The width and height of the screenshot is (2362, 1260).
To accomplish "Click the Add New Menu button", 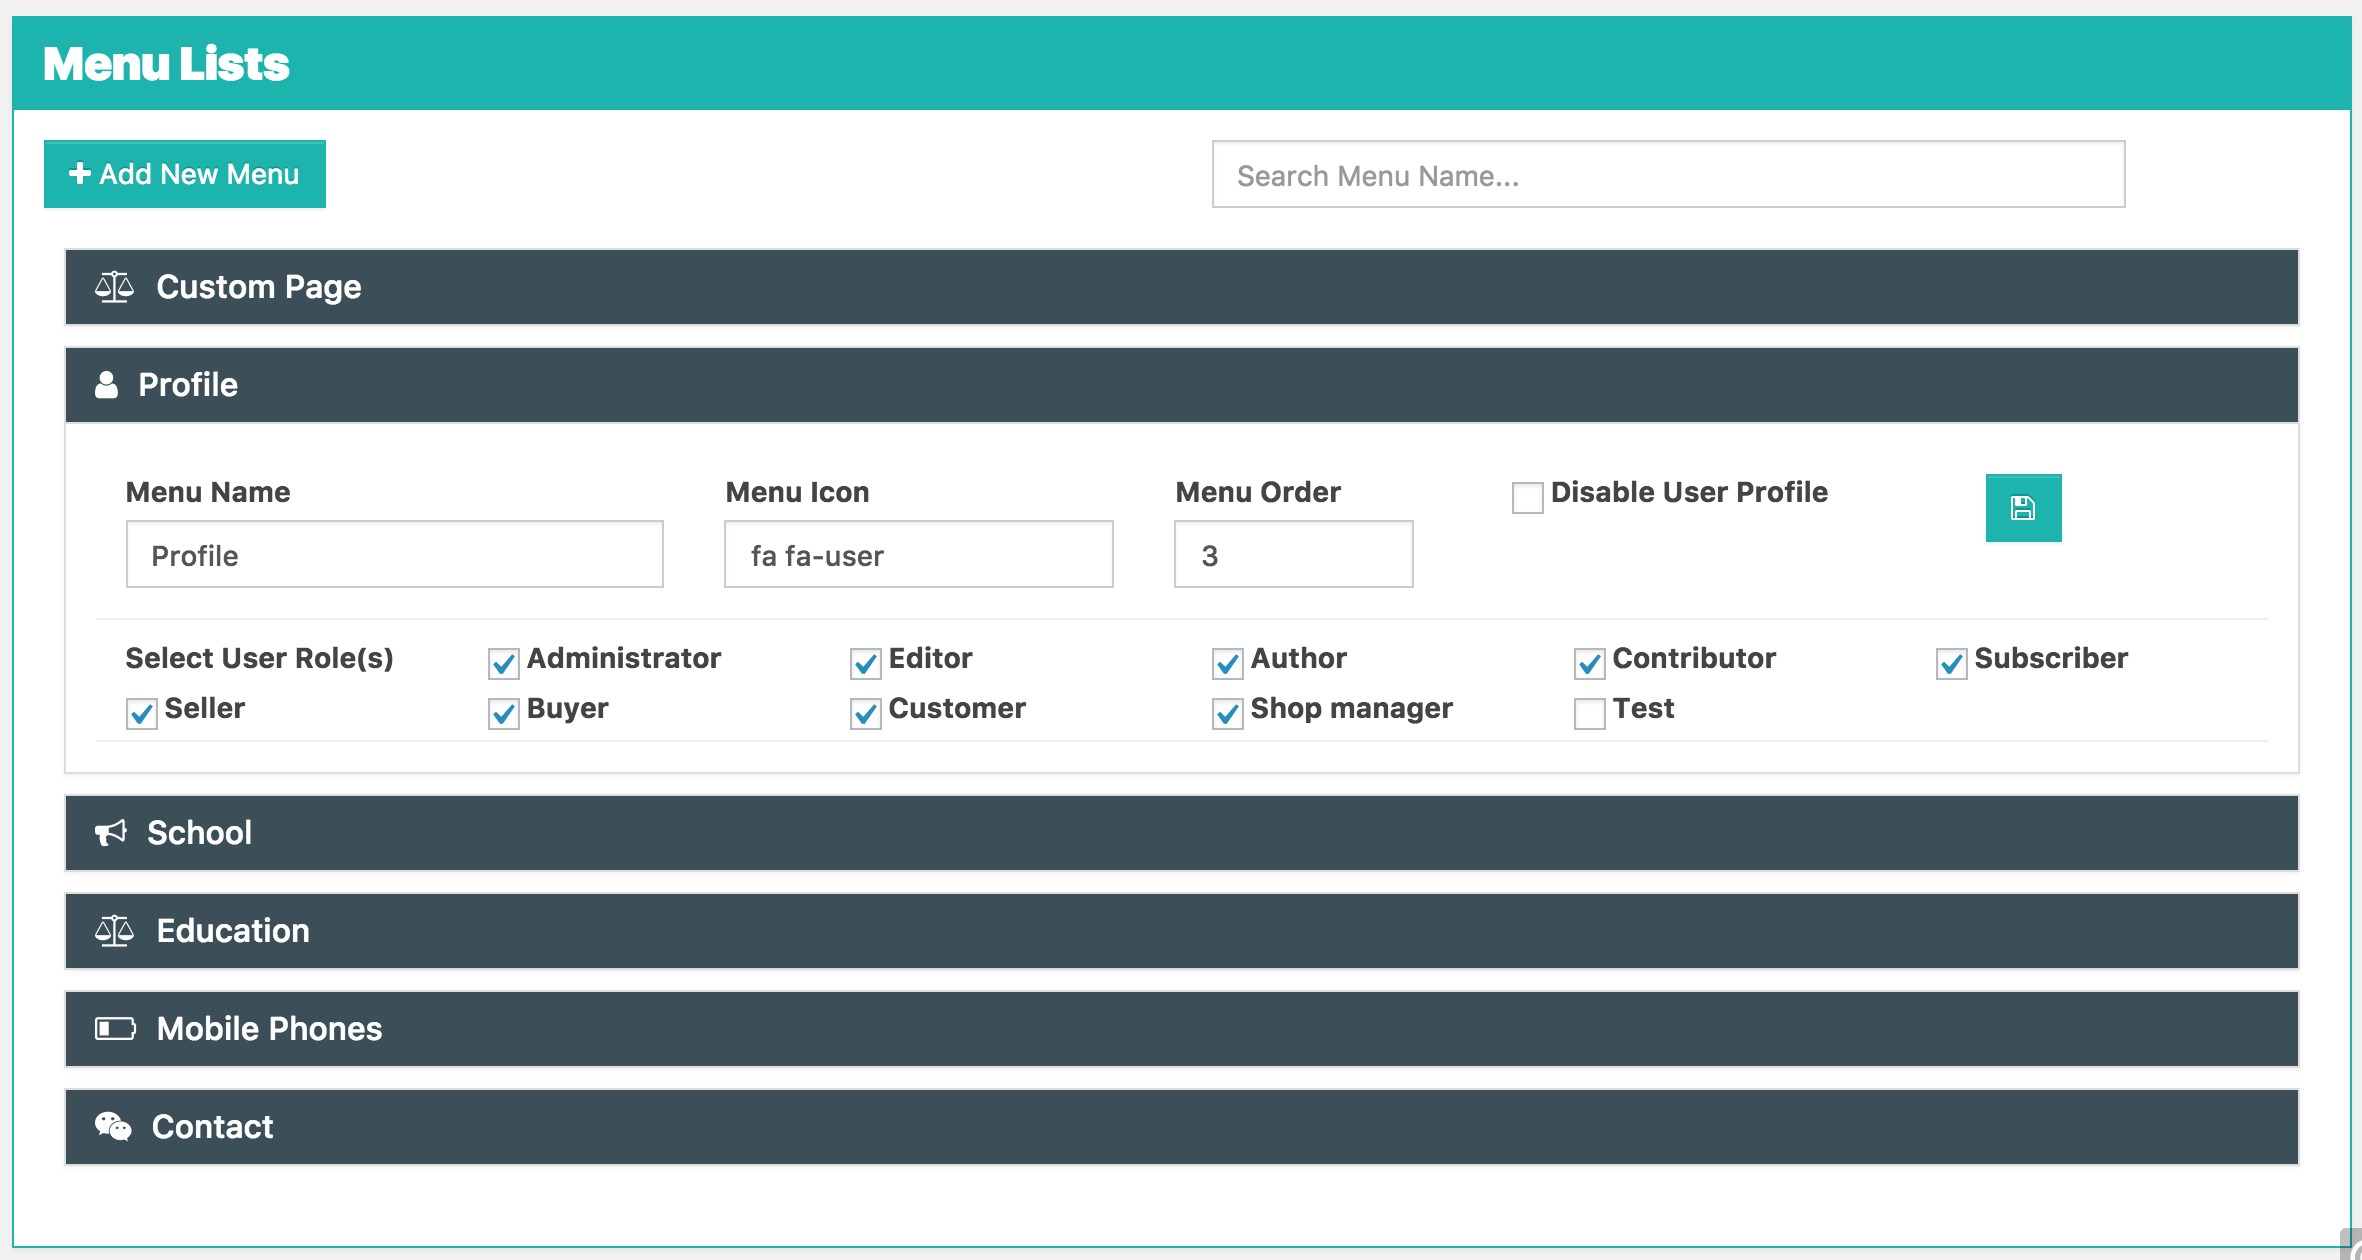I will coord(185,174).
